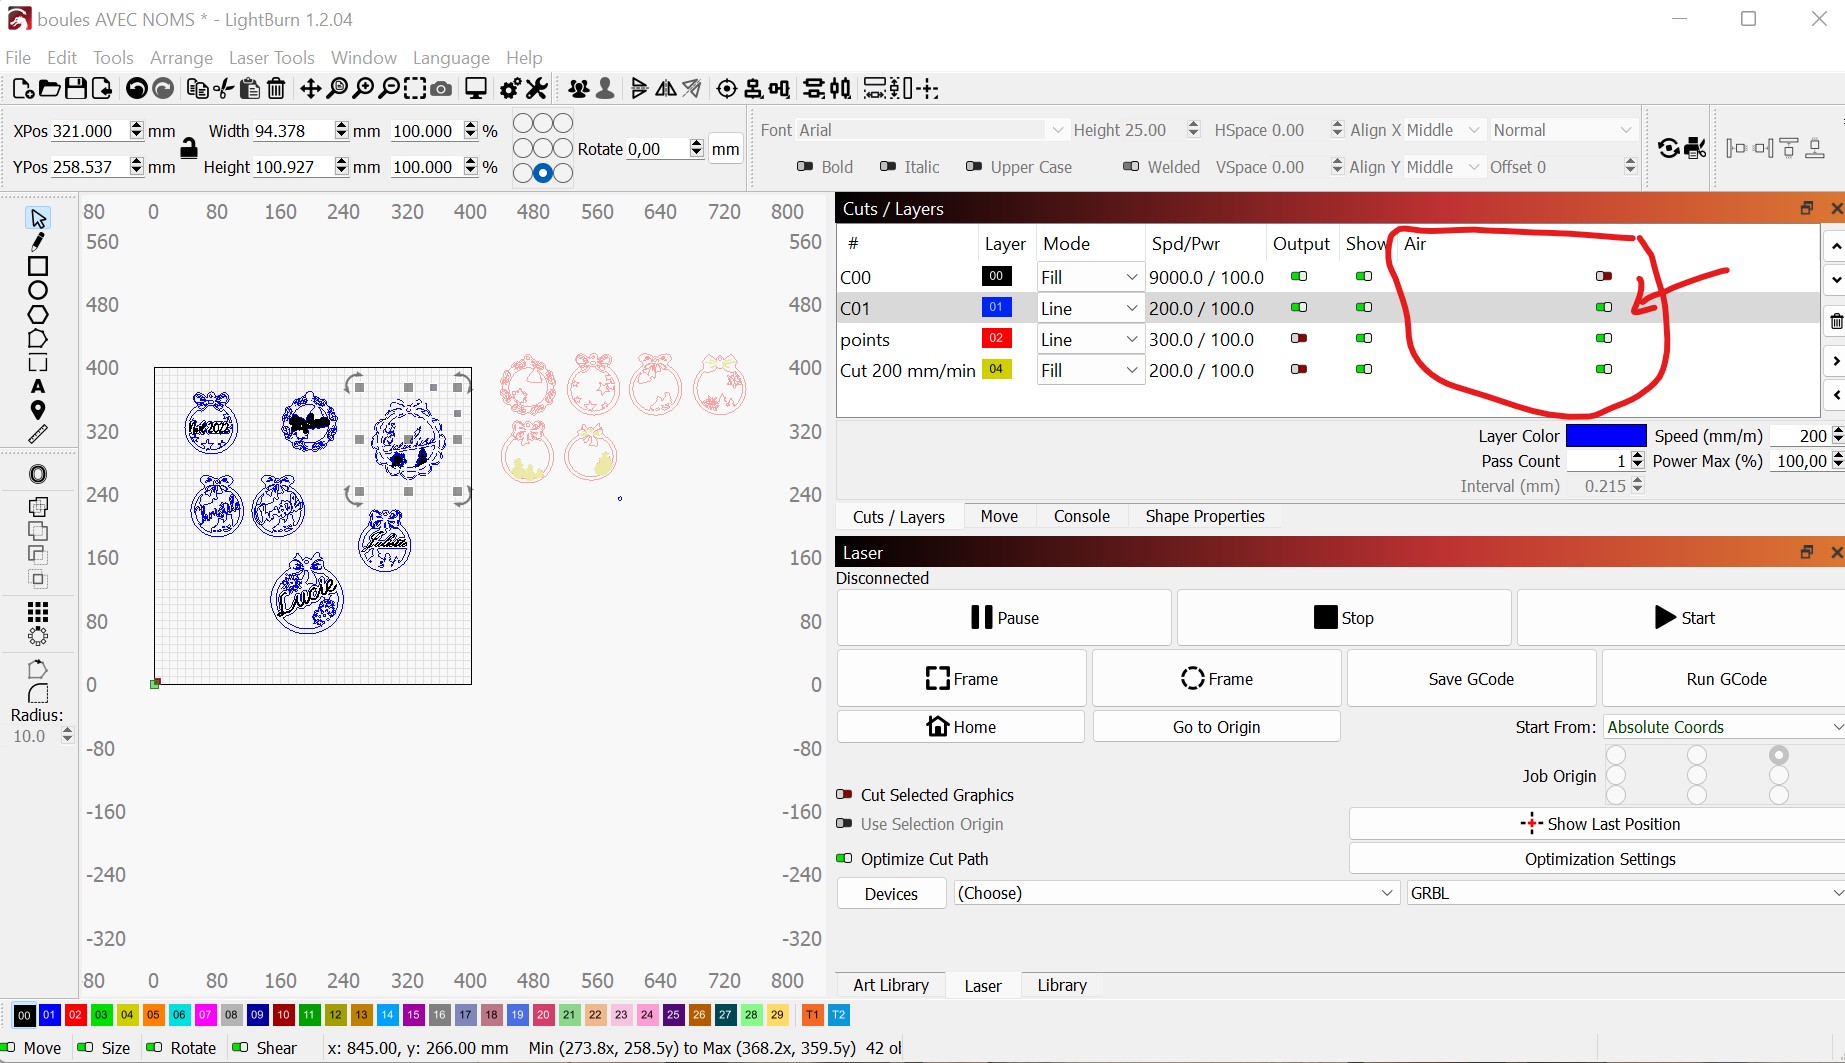Open the (Choose) device dropdown

tap(1176, 893)
